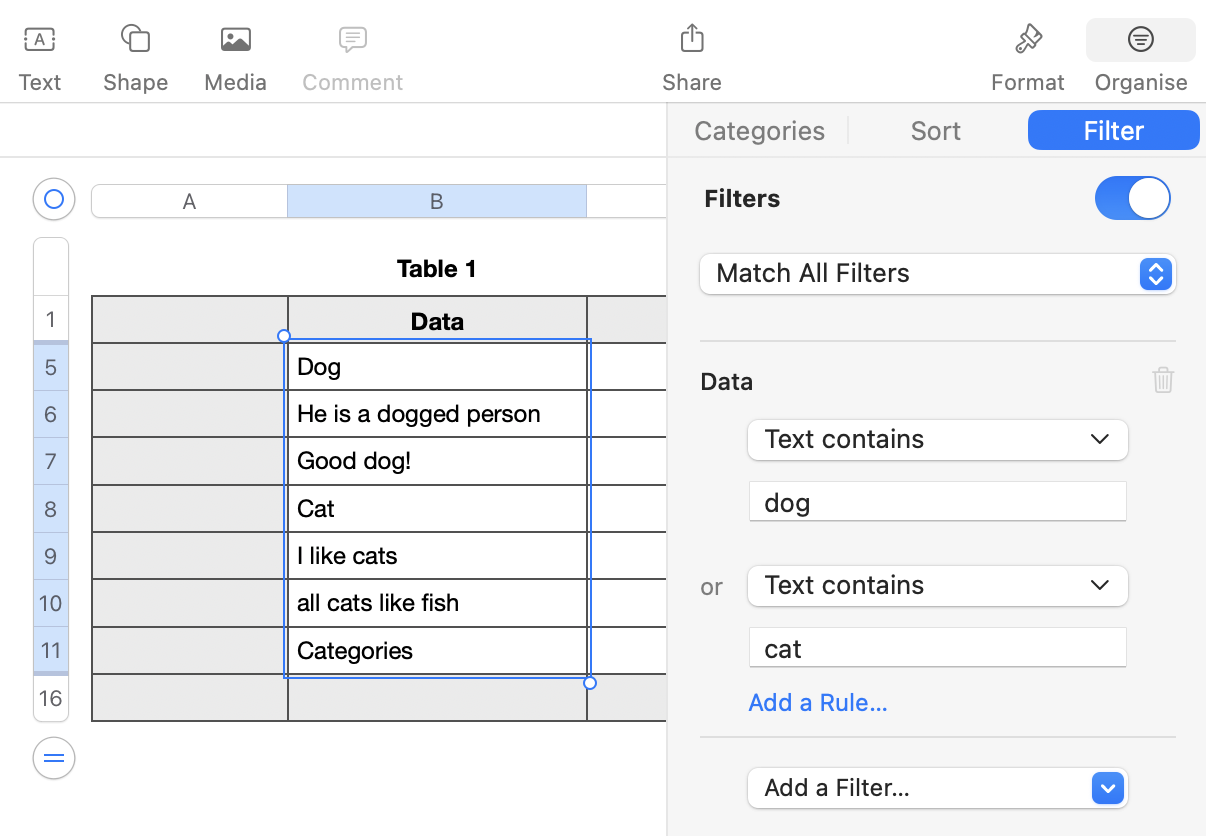The height and width of the screenshot is (836, 1206).
Task: Click the Add a Rule link
Action: click(x=817, y=703)
